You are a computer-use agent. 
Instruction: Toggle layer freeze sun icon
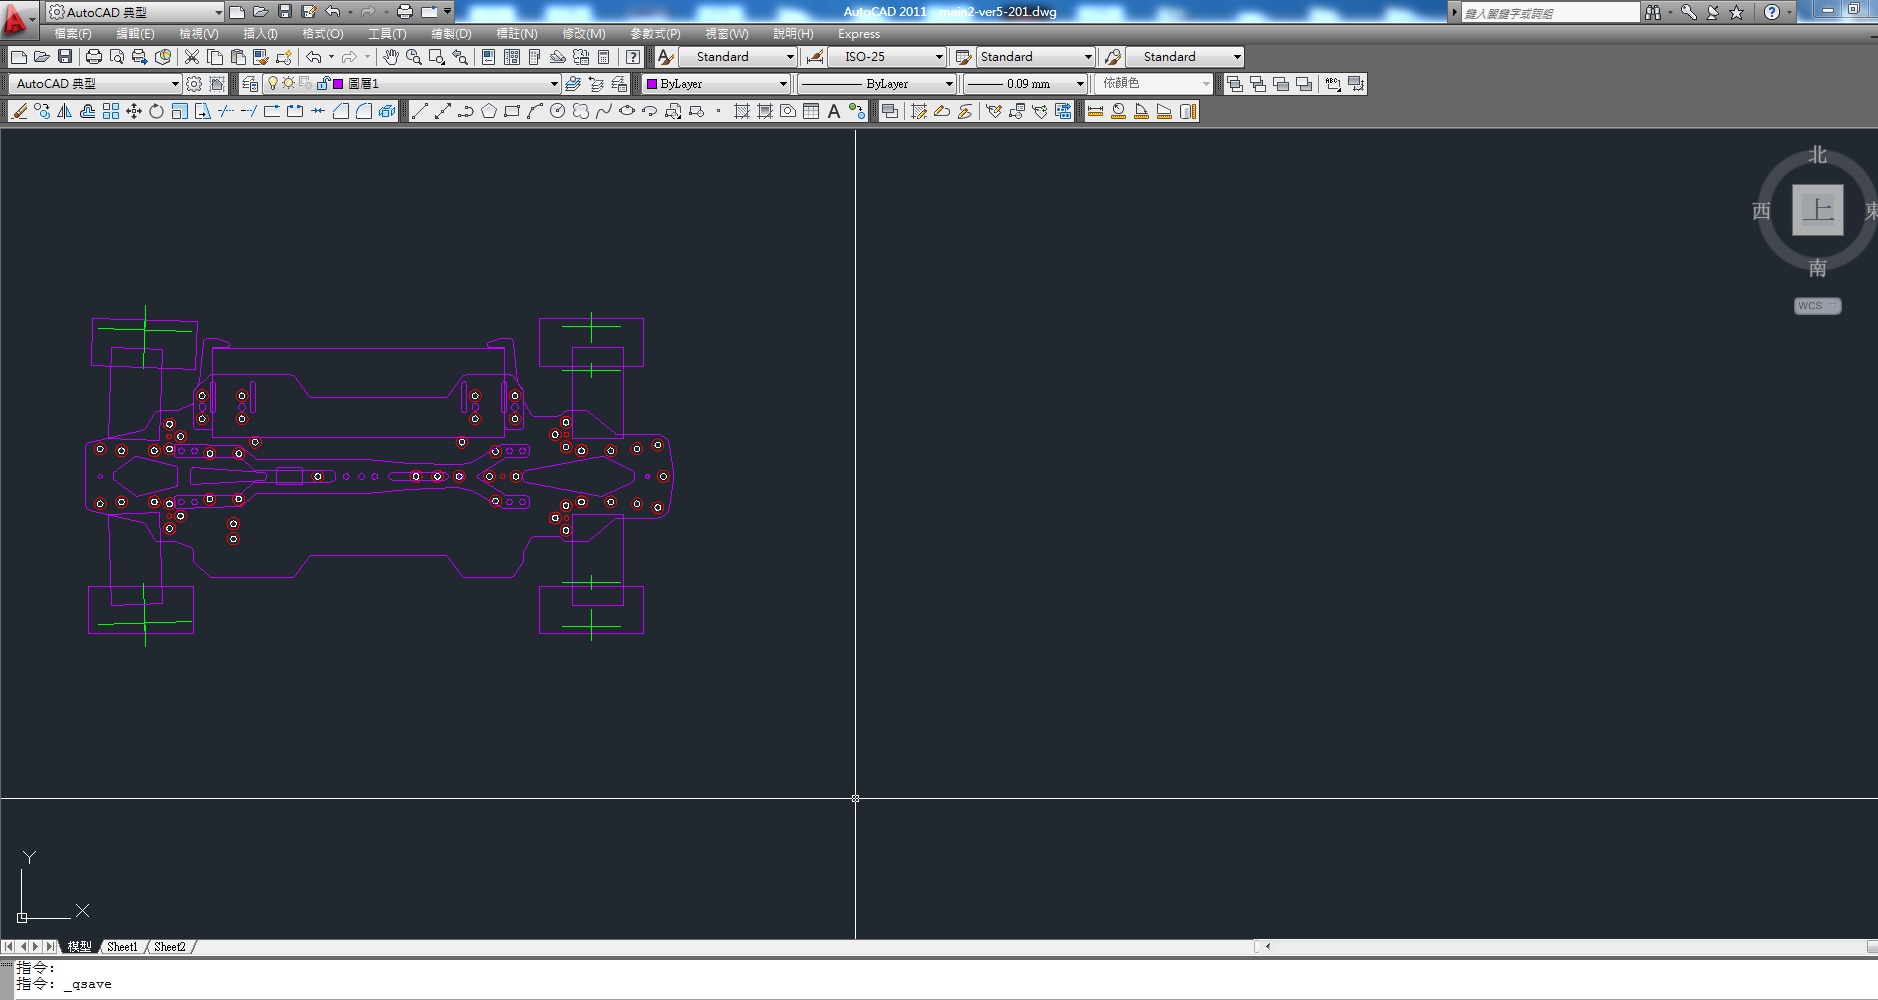288,84
